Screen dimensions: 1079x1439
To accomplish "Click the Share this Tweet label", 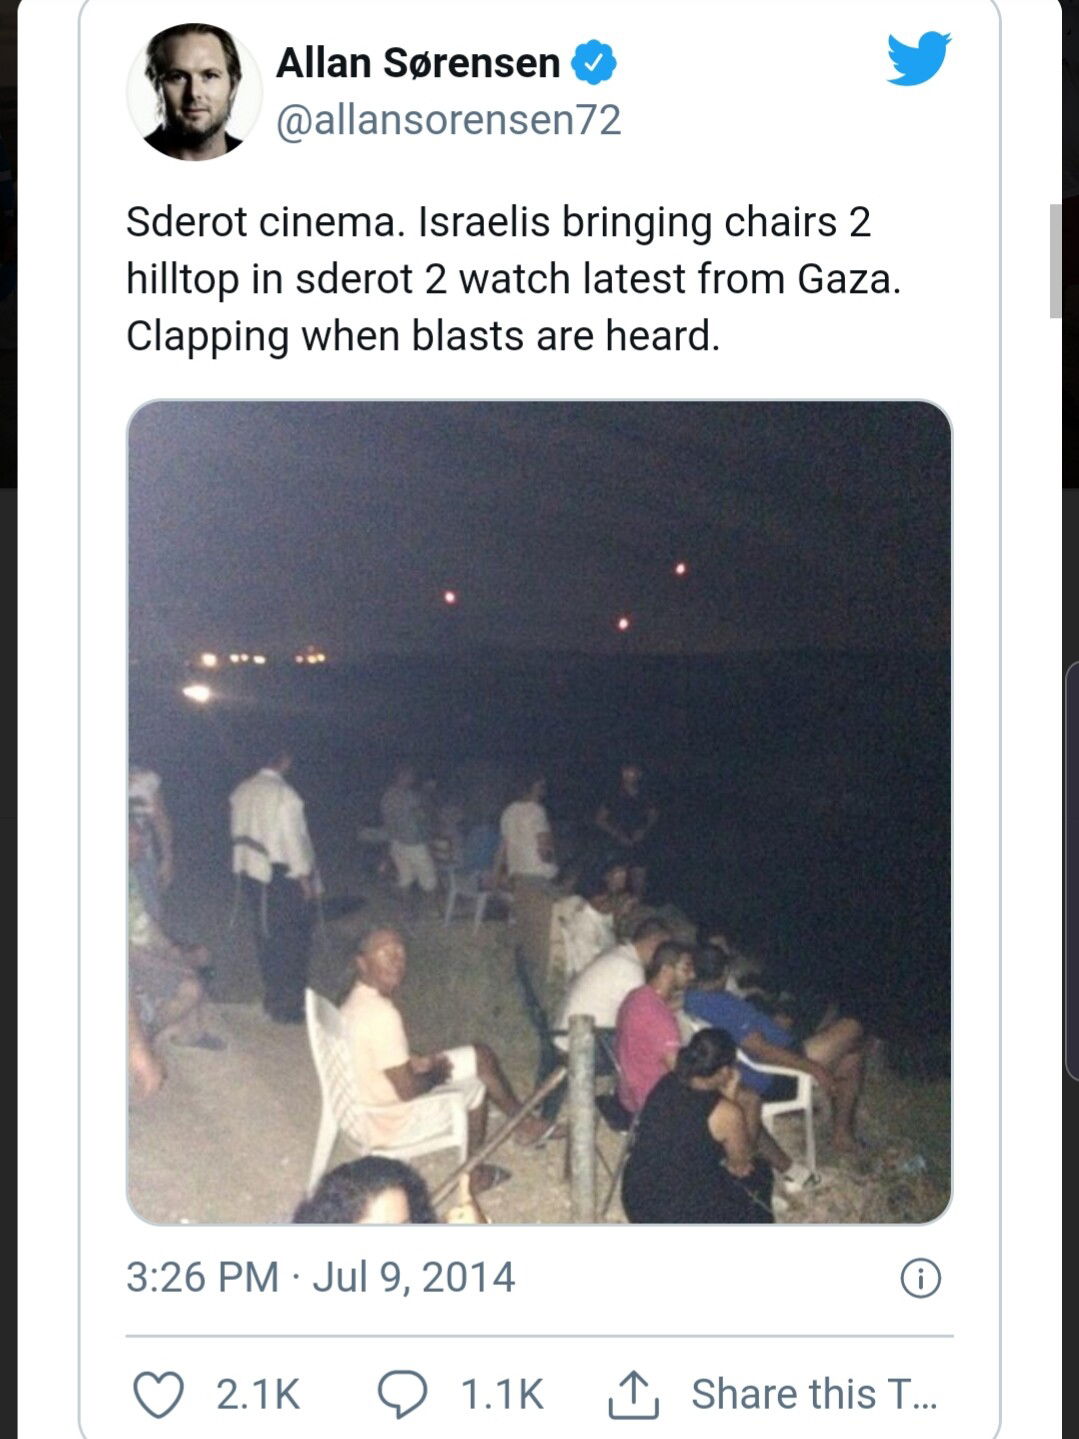I will [x=815, y=1394].
